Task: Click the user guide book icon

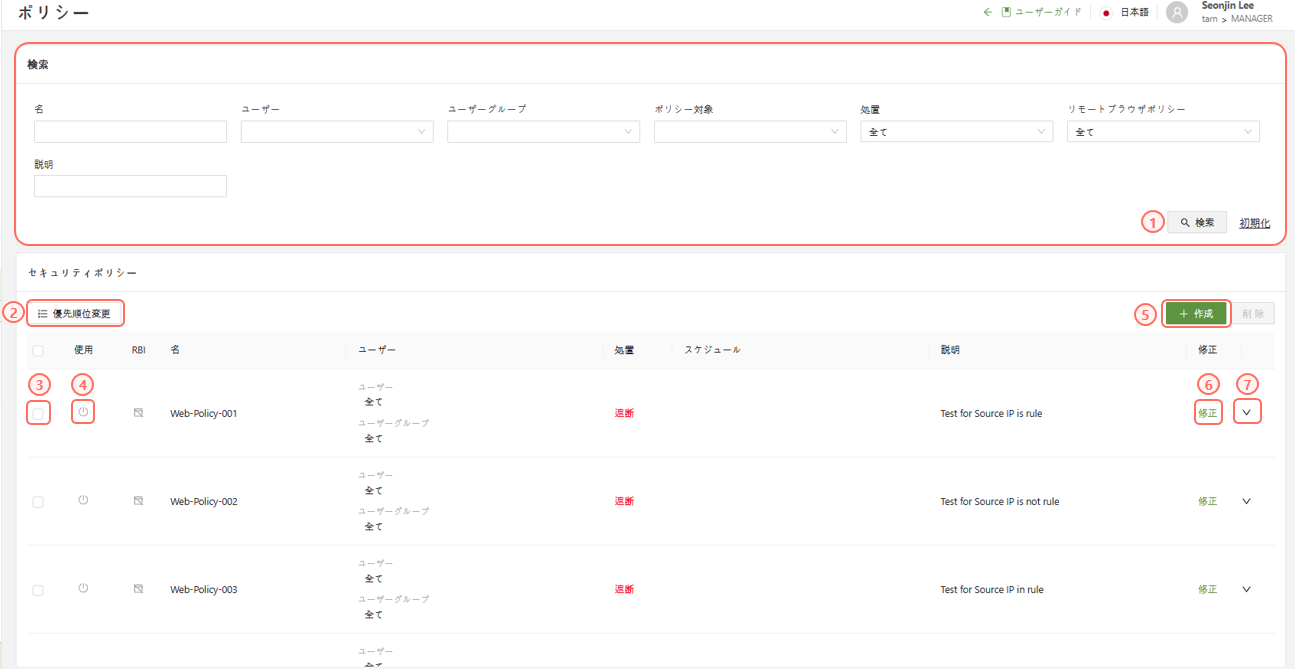Action: [x=1006, y=12]
